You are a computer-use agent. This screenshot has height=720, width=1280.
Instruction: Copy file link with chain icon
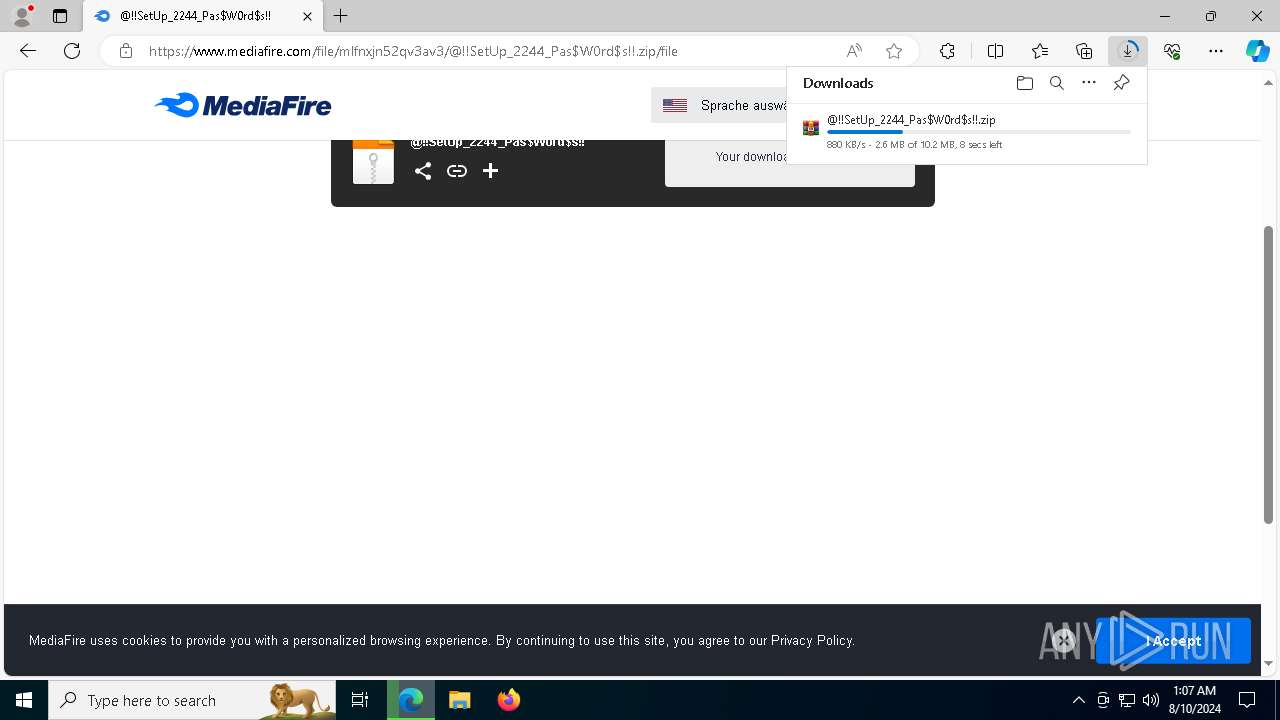point(457,171)
